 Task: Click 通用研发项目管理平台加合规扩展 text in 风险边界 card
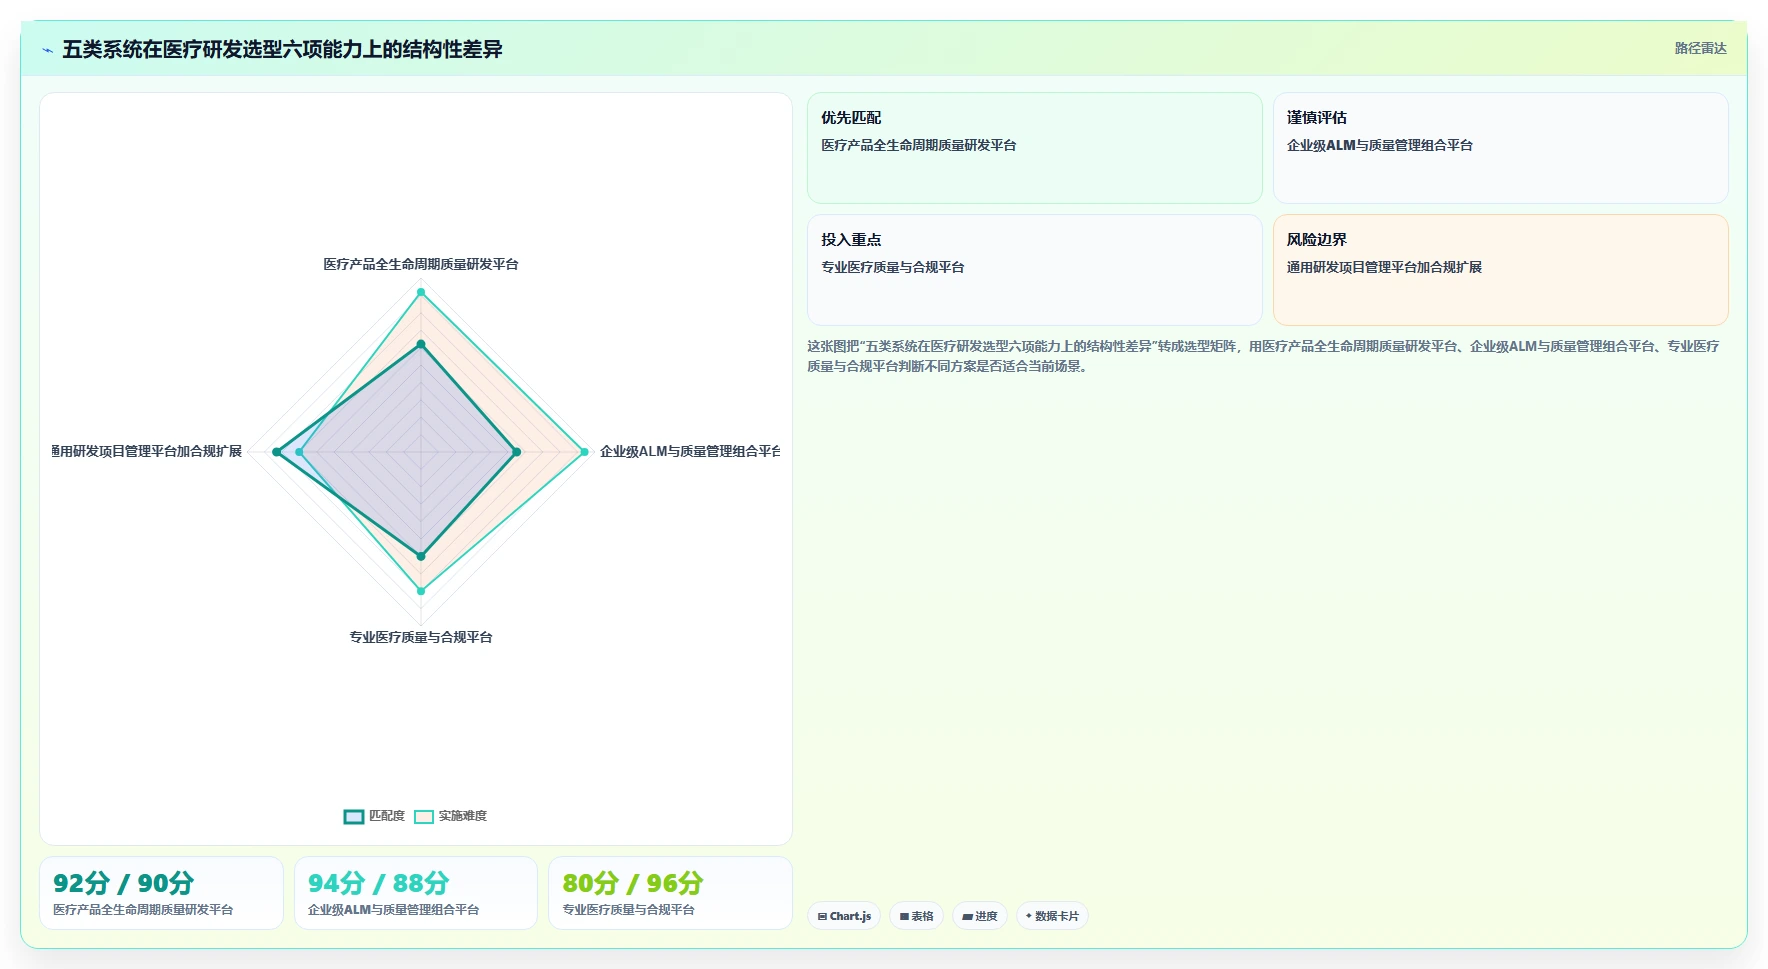point(1384,267)
